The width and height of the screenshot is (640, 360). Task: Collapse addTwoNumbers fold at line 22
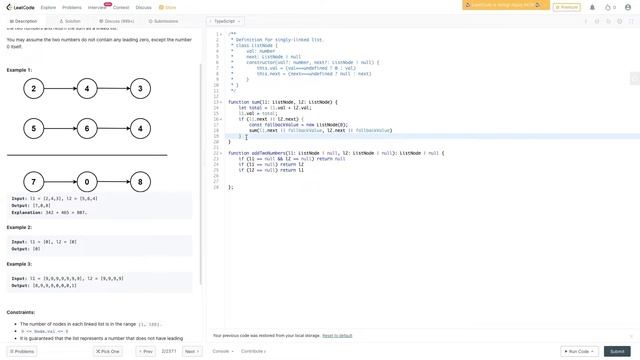pos(221,153)
